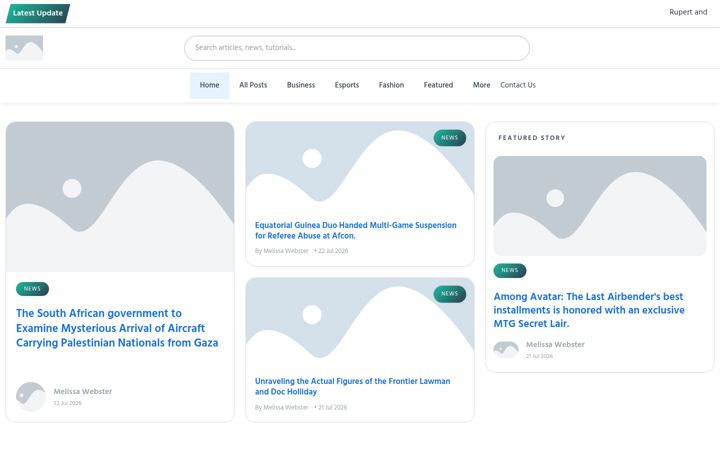This screenshot has width=720, height=450.
Task: Click Melissa Webster avatar on South African article
Action: (x=31, y=396)
